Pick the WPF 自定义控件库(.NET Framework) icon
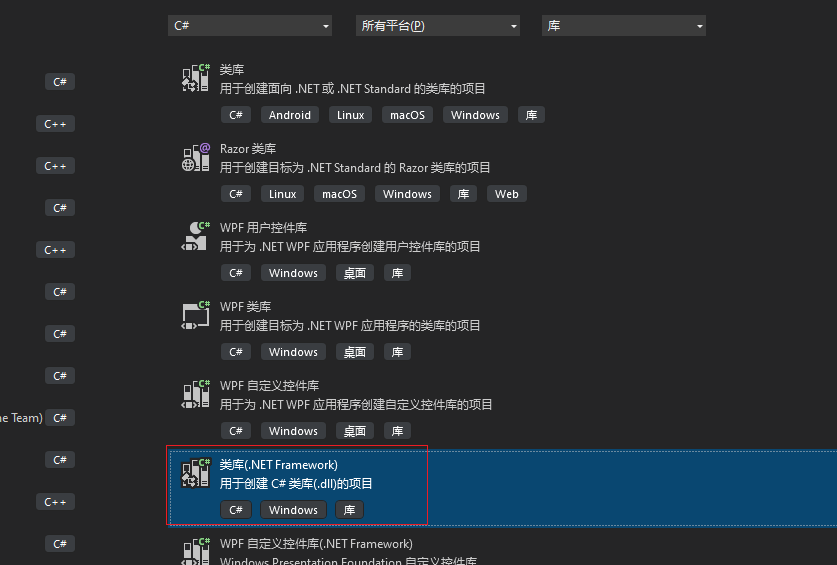837x565 pixels. [x=195, y=551]
